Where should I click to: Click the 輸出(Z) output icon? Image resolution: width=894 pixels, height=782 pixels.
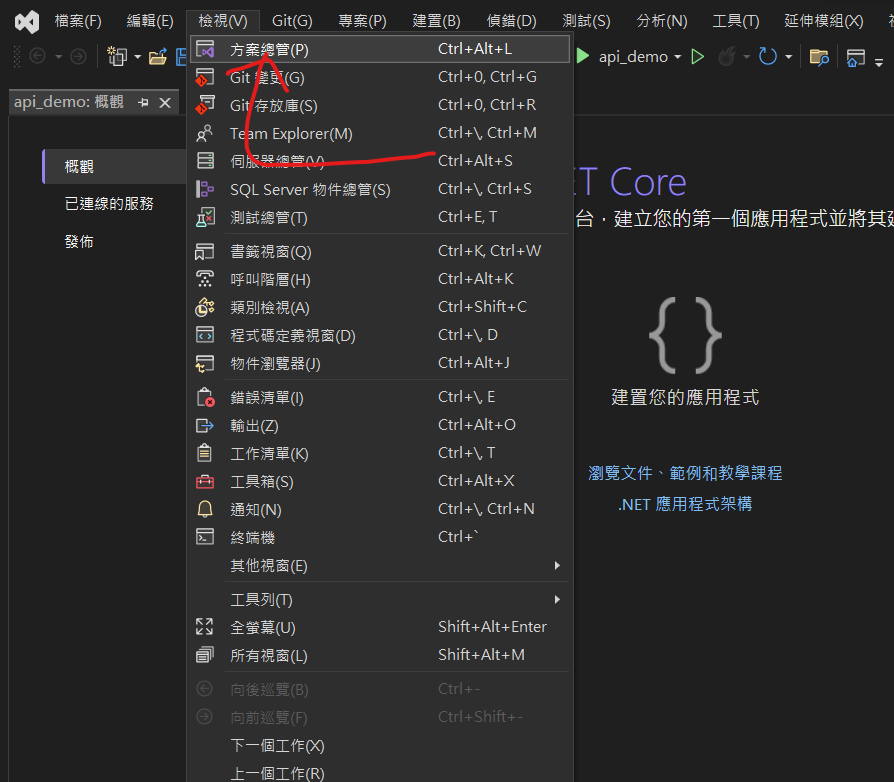point(205,425)
